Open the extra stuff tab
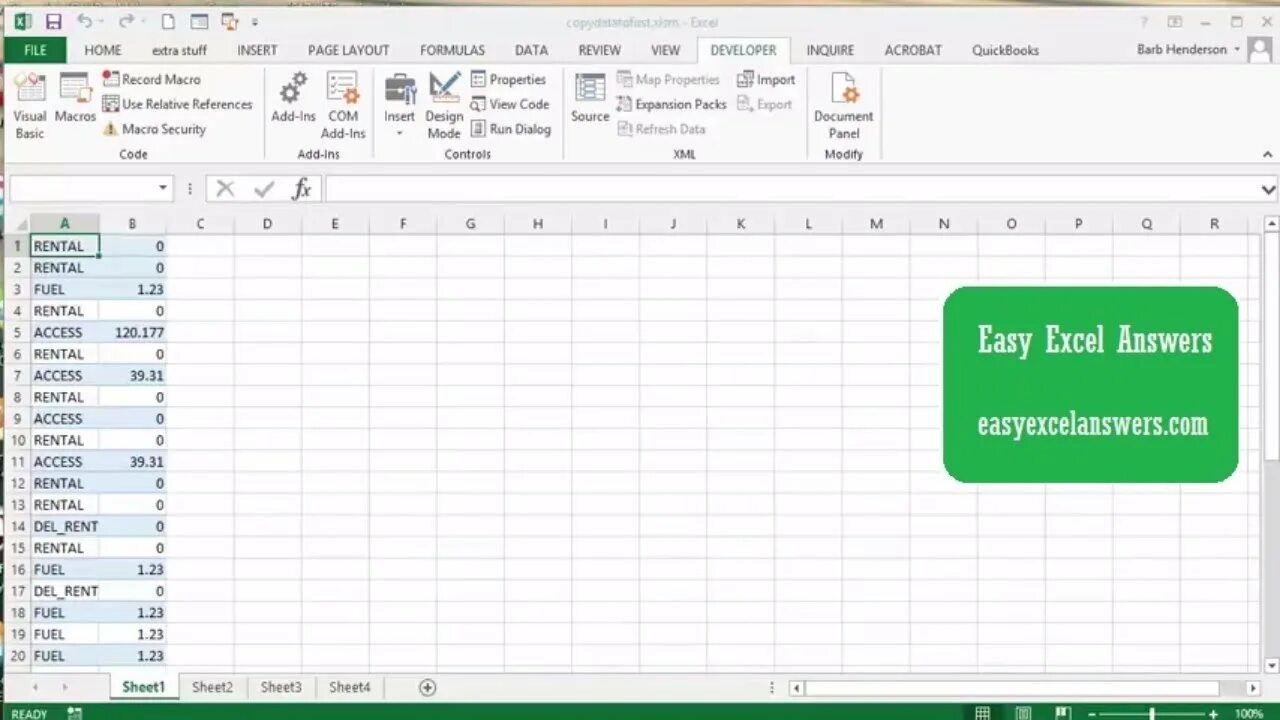Screen dimensions: 1280x720 pyautogui.click(x=179, y=50)
